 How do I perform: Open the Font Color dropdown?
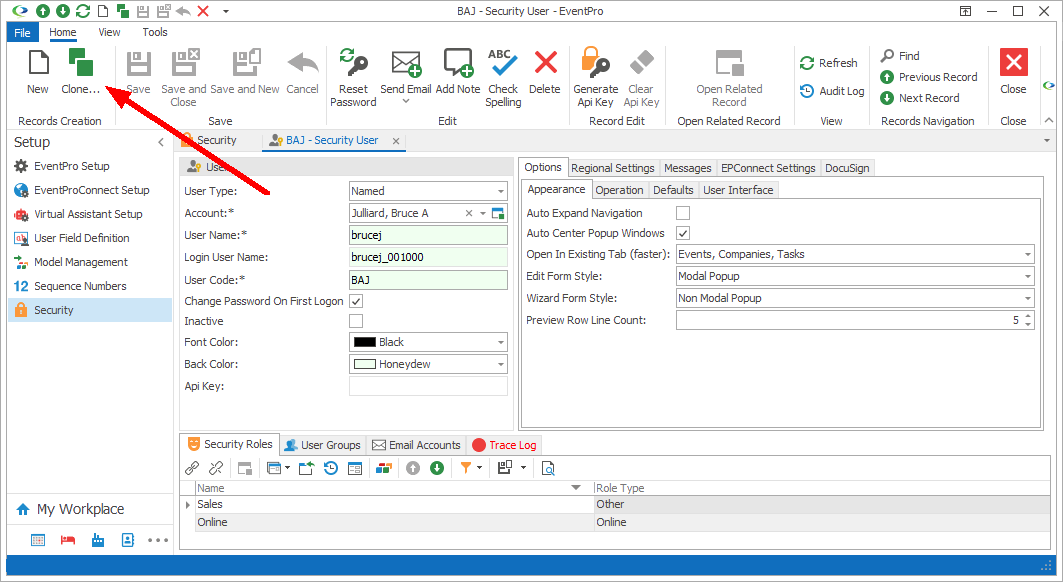(x=500, y=342)
